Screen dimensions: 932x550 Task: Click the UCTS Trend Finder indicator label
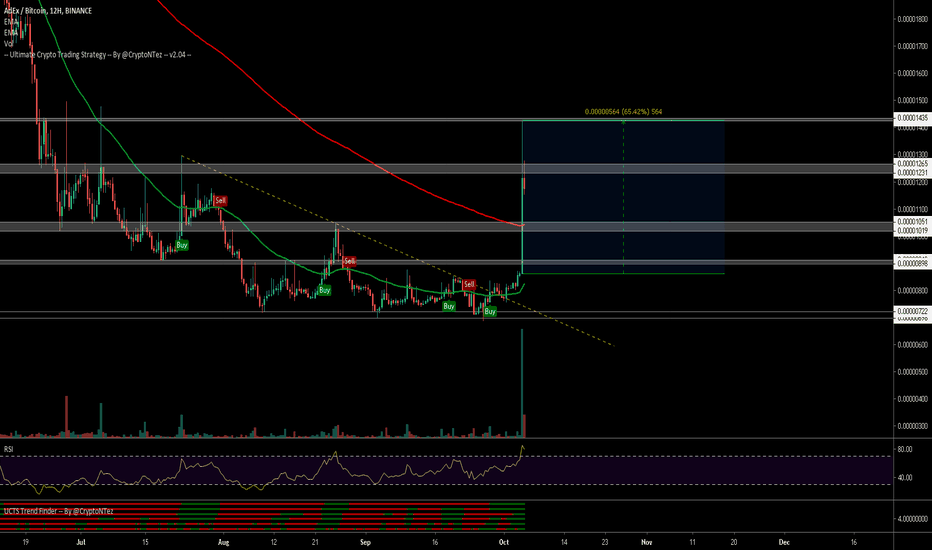coord(58,511)
